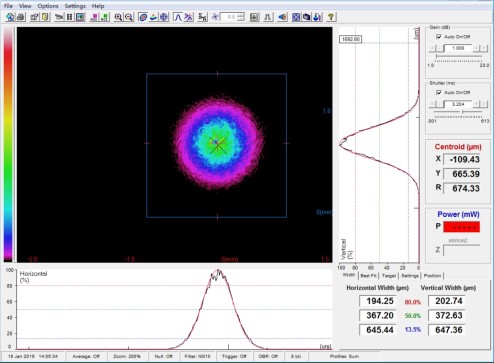Switch to the Best Fit tab
The image size is (494, 363).
tap(368, 276)
